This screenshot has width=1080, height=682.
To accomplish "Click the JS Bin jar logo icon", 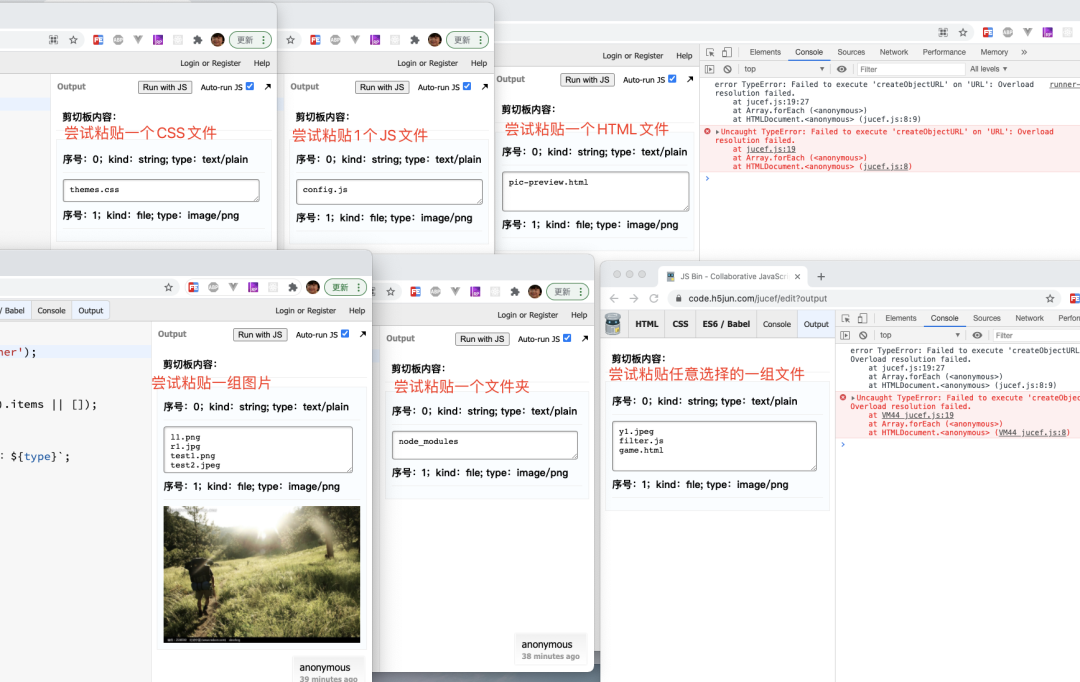I will tap(613, 324).
